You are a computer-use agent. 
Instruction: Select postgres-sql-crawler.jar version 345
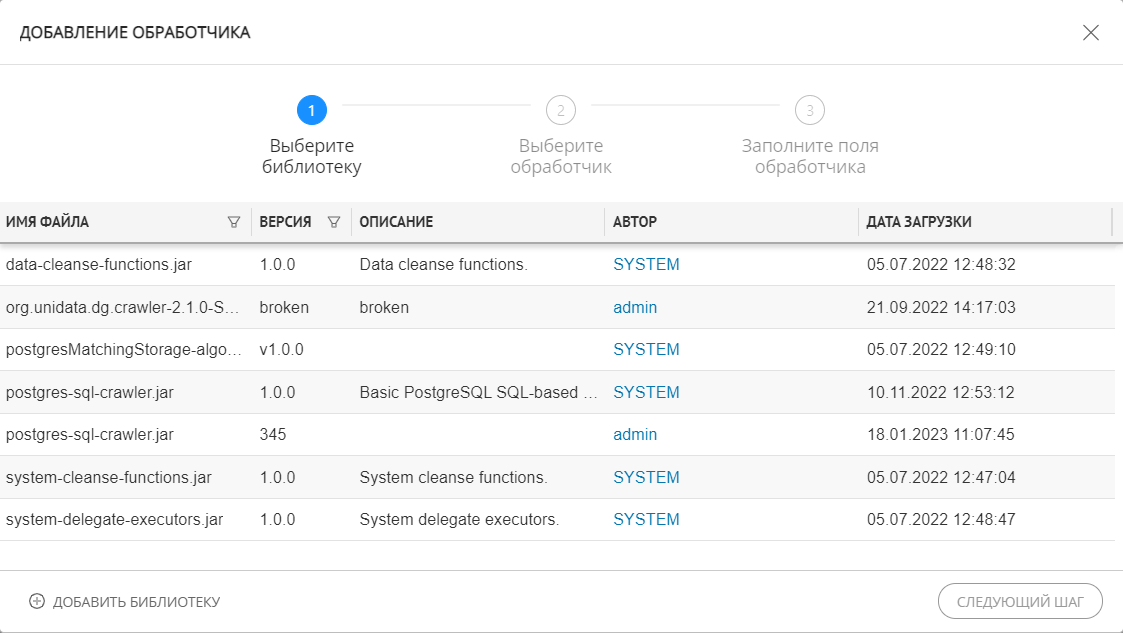click(90, 435)
